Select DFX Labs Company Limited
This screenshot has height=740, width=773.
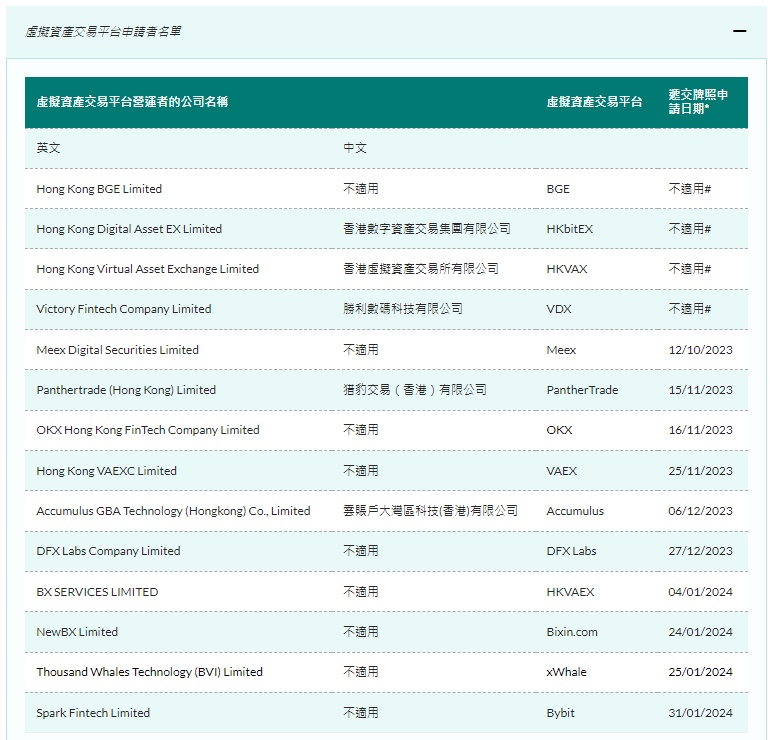click(108, 551)
